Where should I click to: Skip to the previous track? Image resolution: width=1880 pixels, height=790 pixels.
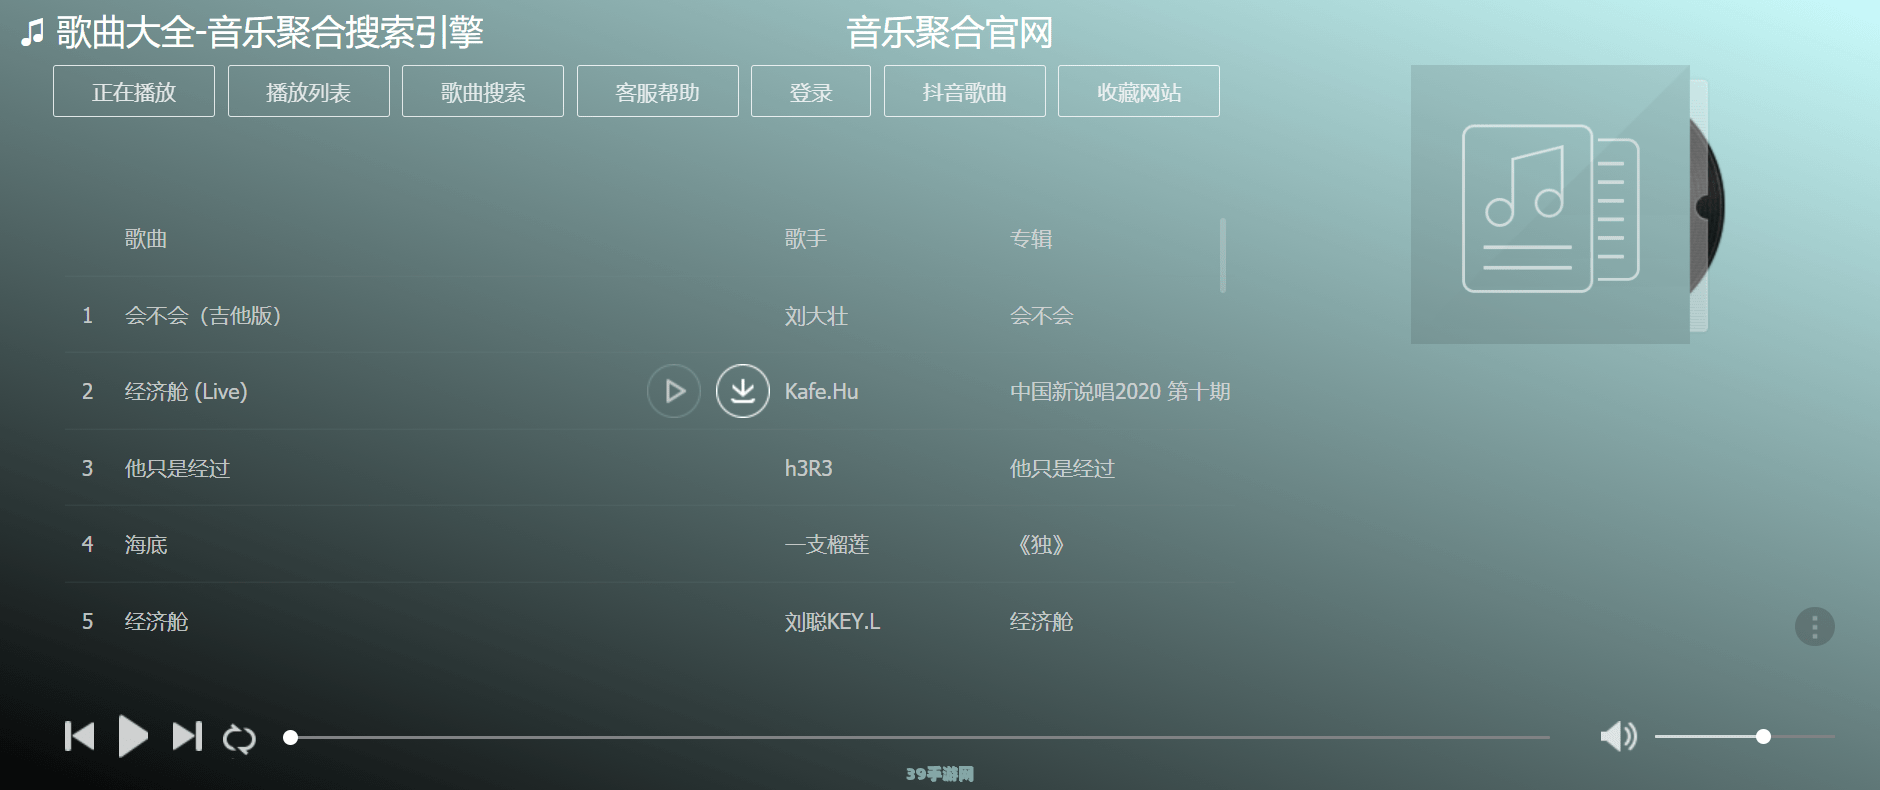pyautogui.click(x=79, y=737)
